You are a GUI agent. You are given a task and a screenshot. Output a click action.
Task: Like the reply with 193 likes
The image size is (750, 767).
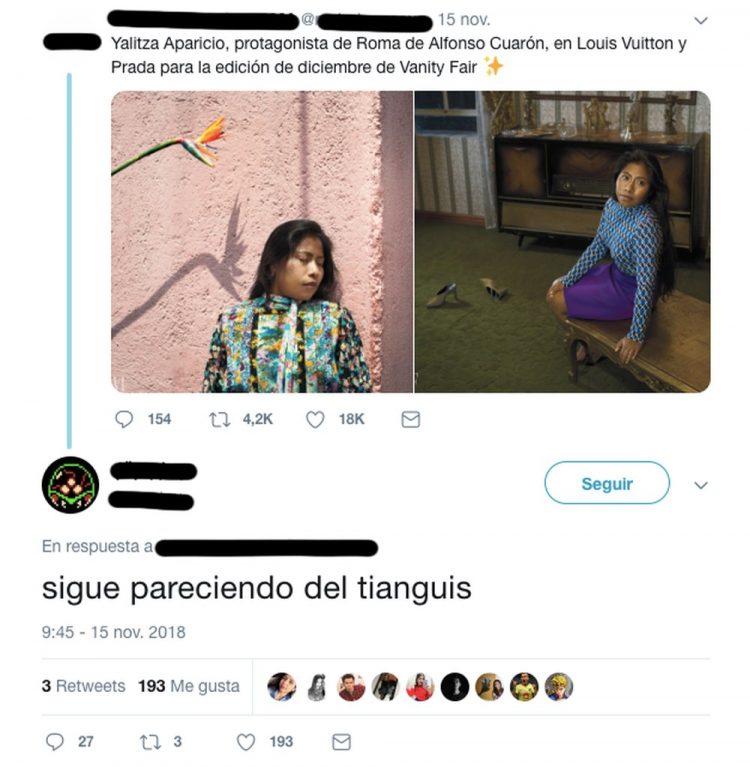click(x=246, y=742)
